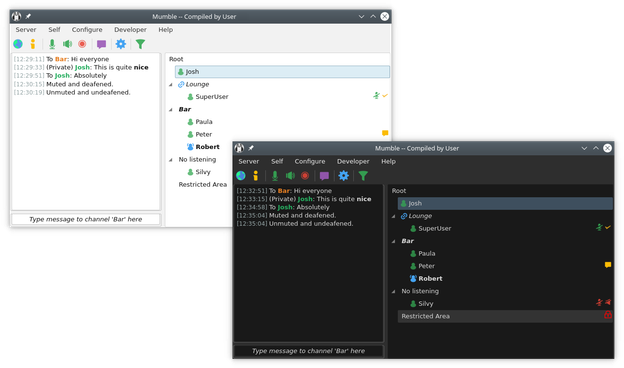Open settings gear icon in dark window
The width and height of the screenshot is (624, 368).
[x=343, y=175]
